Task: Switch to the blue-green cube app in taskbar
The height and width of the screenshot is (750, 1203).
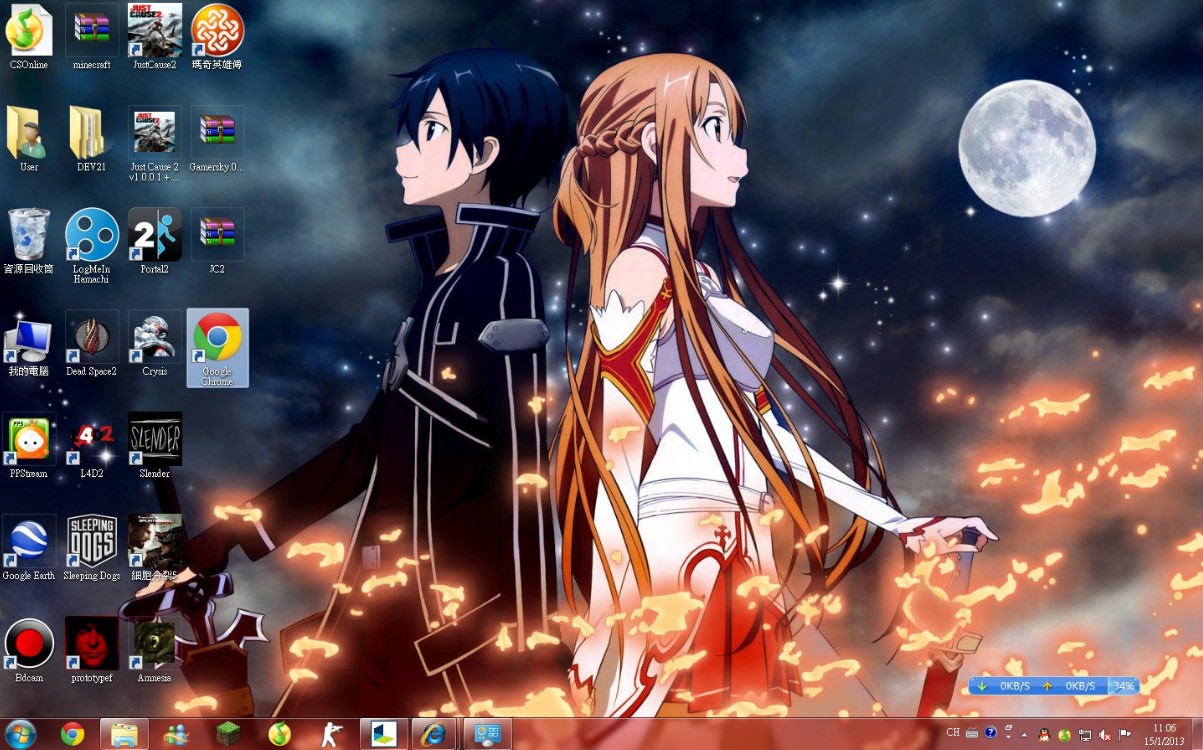Action: [x=384, y=734]
